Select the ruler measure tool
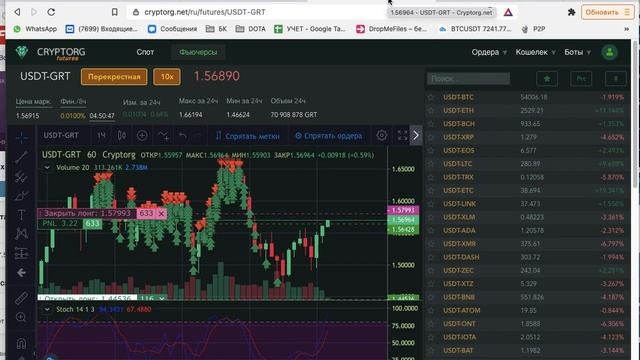The height and width of the screenshot is (360, 640). (21, 298)
